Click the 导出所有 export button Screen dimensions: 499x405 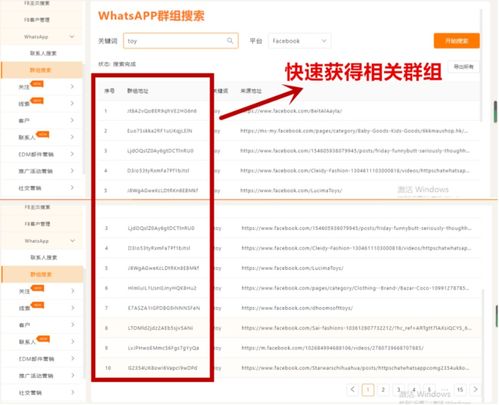coord(463,67)
